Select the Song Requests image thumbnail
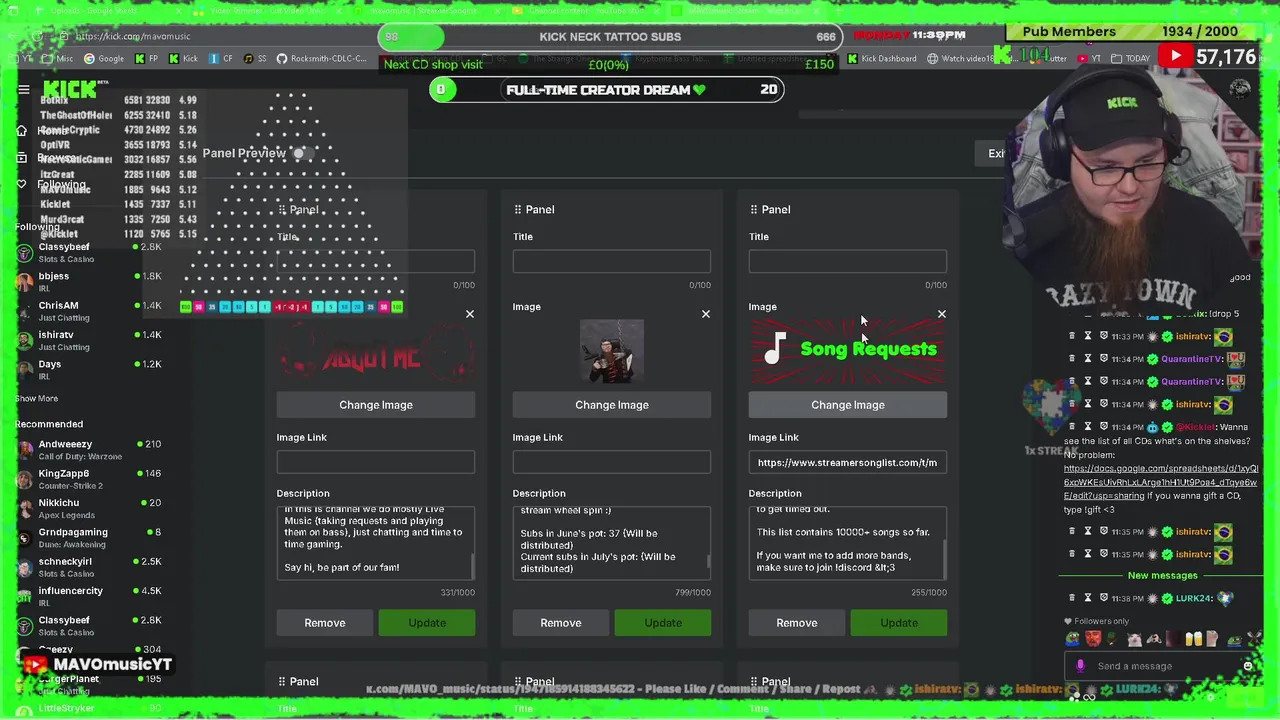This screenshot has width=1280, height=720. point(848,350)
